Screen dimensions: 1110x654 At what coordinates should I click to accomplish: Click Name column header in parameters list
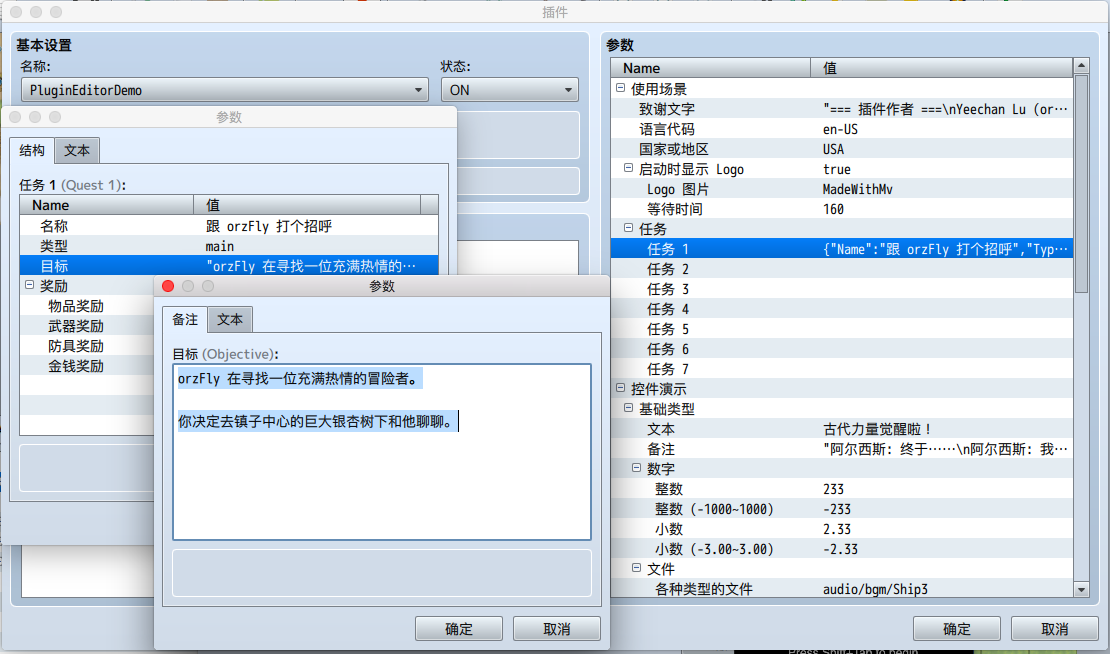(x=711, y=68)
